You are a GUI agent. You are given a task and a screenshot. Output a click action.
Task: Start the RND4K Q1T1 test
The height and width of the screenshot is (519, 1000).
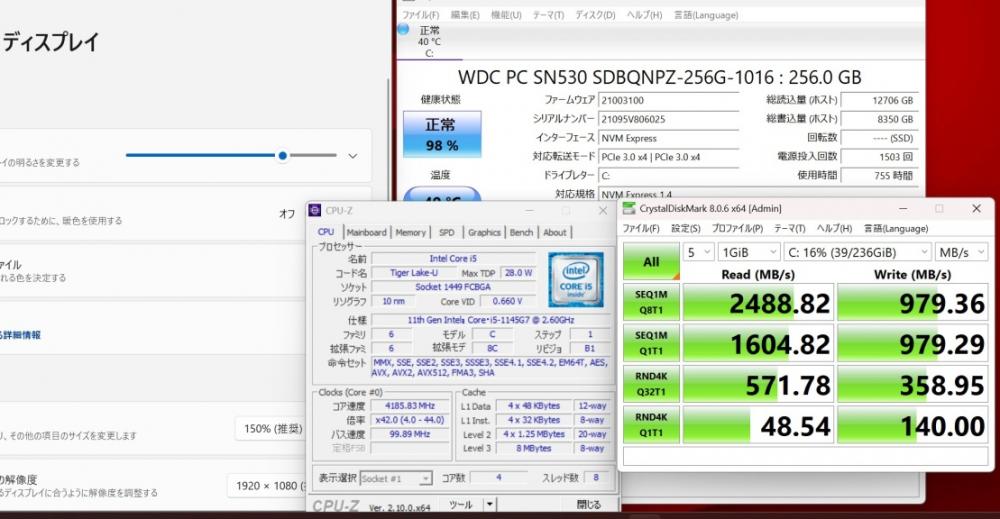tap(651, 425)
